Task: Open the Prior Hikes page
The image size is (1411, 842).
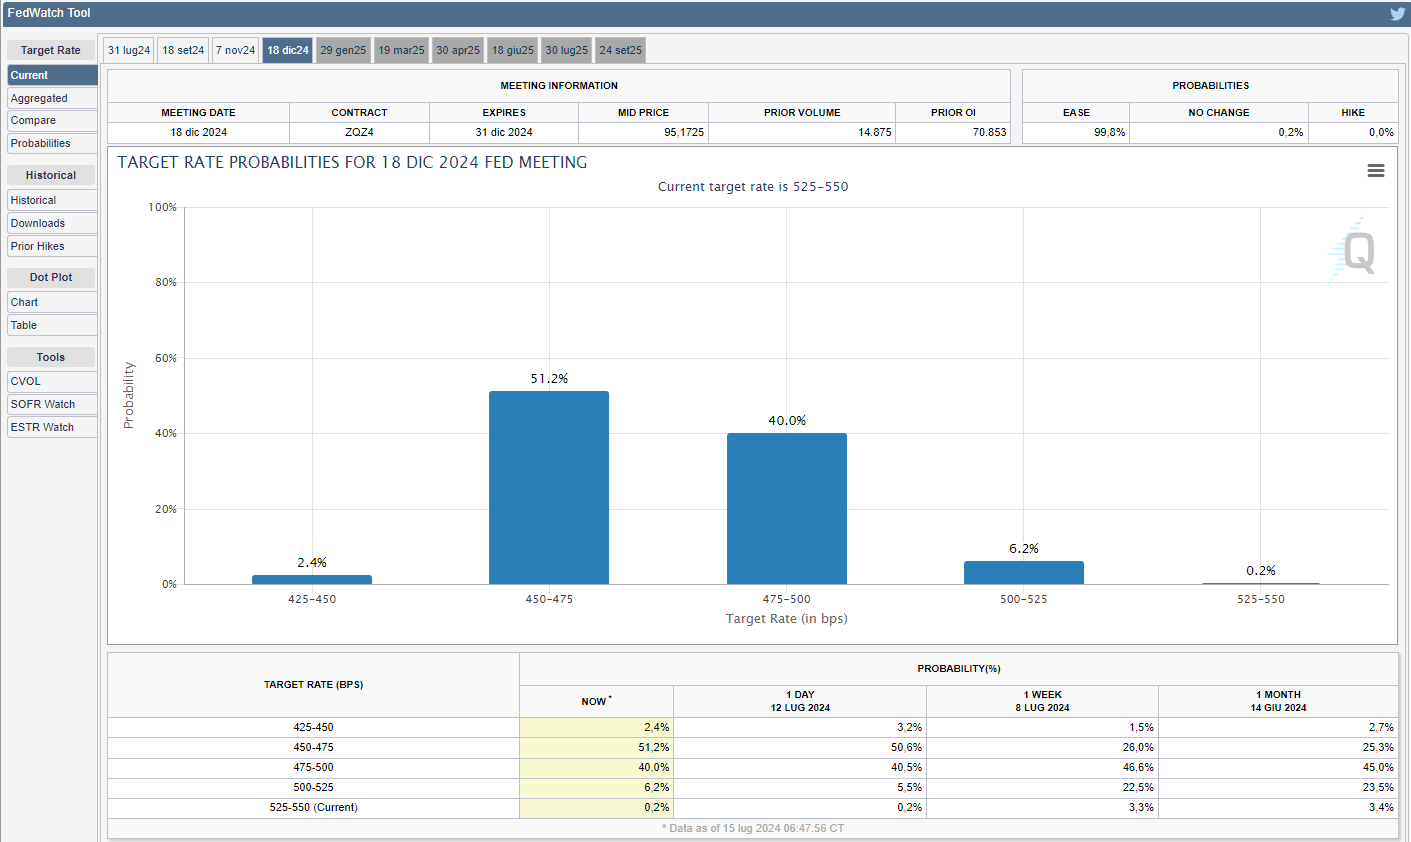Action: (x=52, y=246)
